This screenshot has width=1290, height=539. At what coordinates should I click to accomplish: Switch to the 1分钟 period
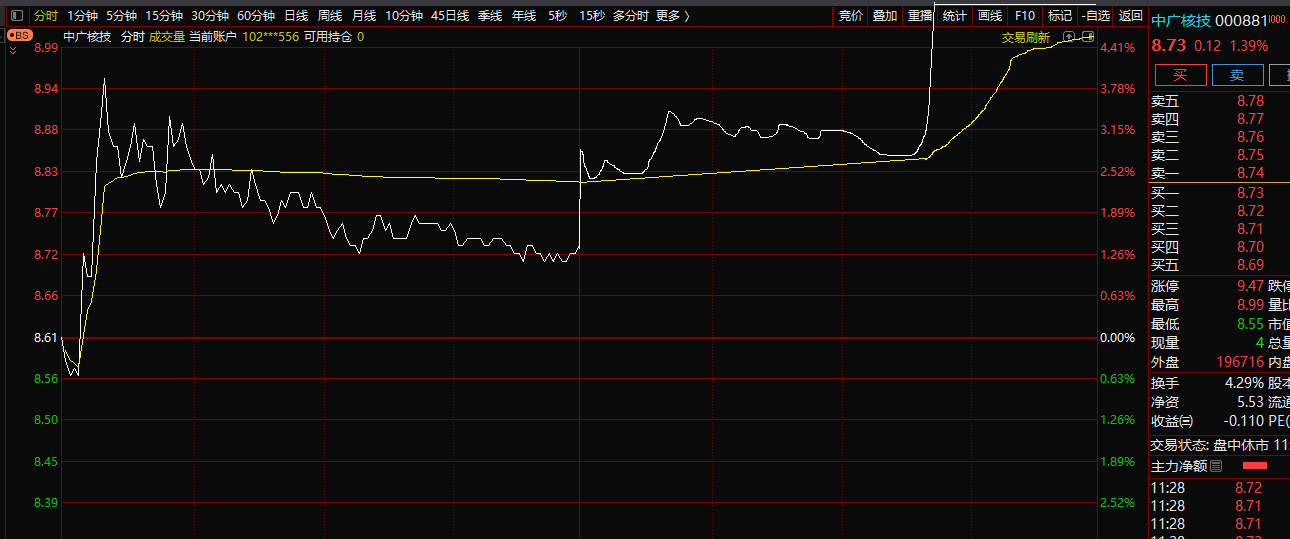click(82, 16)
